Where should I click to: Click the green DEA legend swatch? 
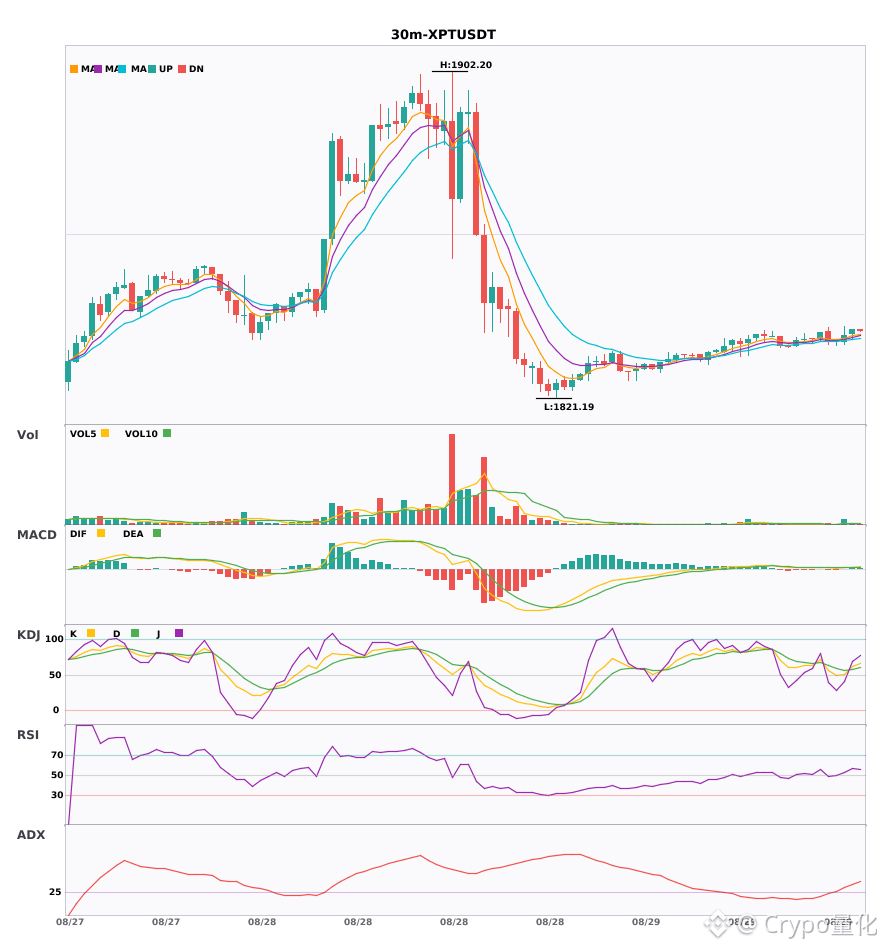(x=157, y=533)
